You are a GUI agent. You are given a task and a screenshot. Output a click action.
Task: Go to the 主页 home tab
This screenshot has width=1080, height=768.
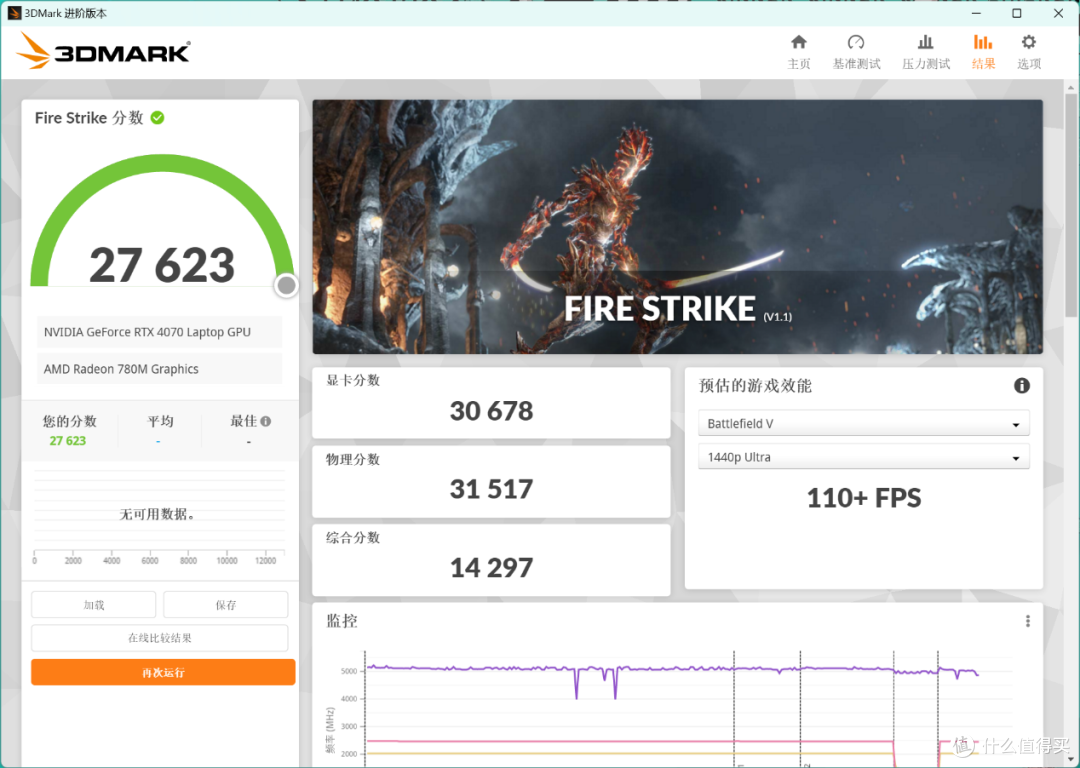[798, 52]
